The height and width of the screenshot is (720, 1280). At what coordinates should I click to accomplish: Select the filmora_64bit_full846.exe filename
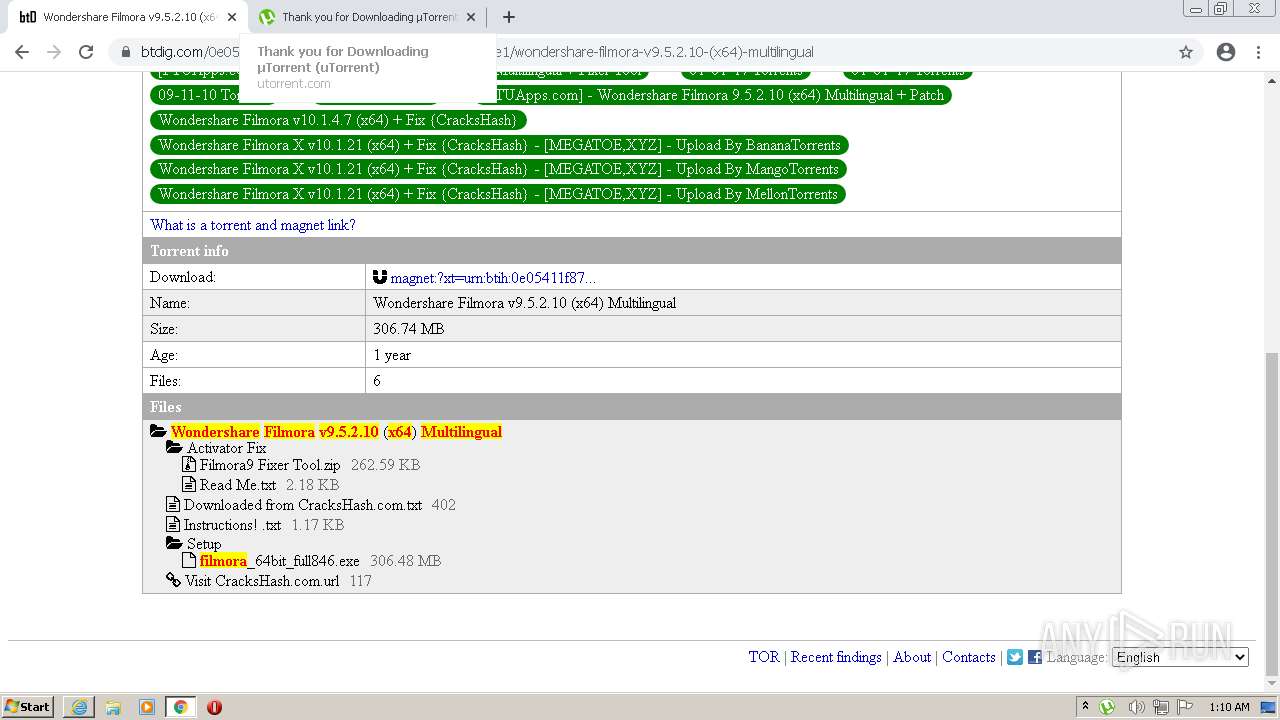(x=279, y=561)
